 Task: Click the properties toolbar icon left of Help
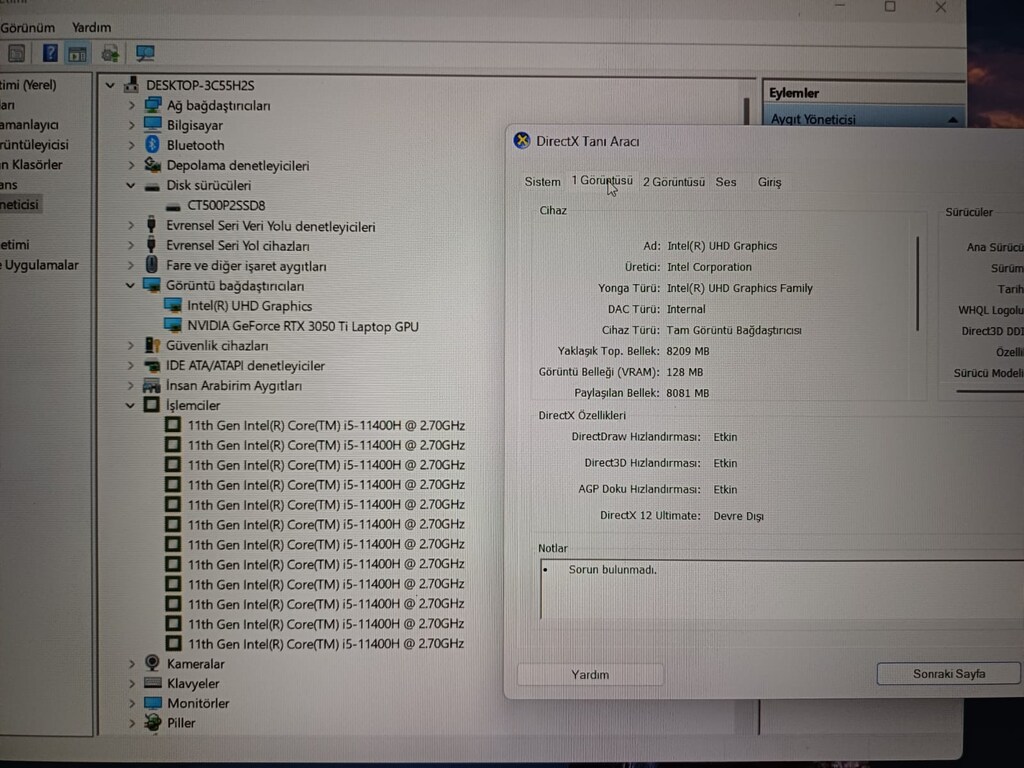tap(16, 54)
